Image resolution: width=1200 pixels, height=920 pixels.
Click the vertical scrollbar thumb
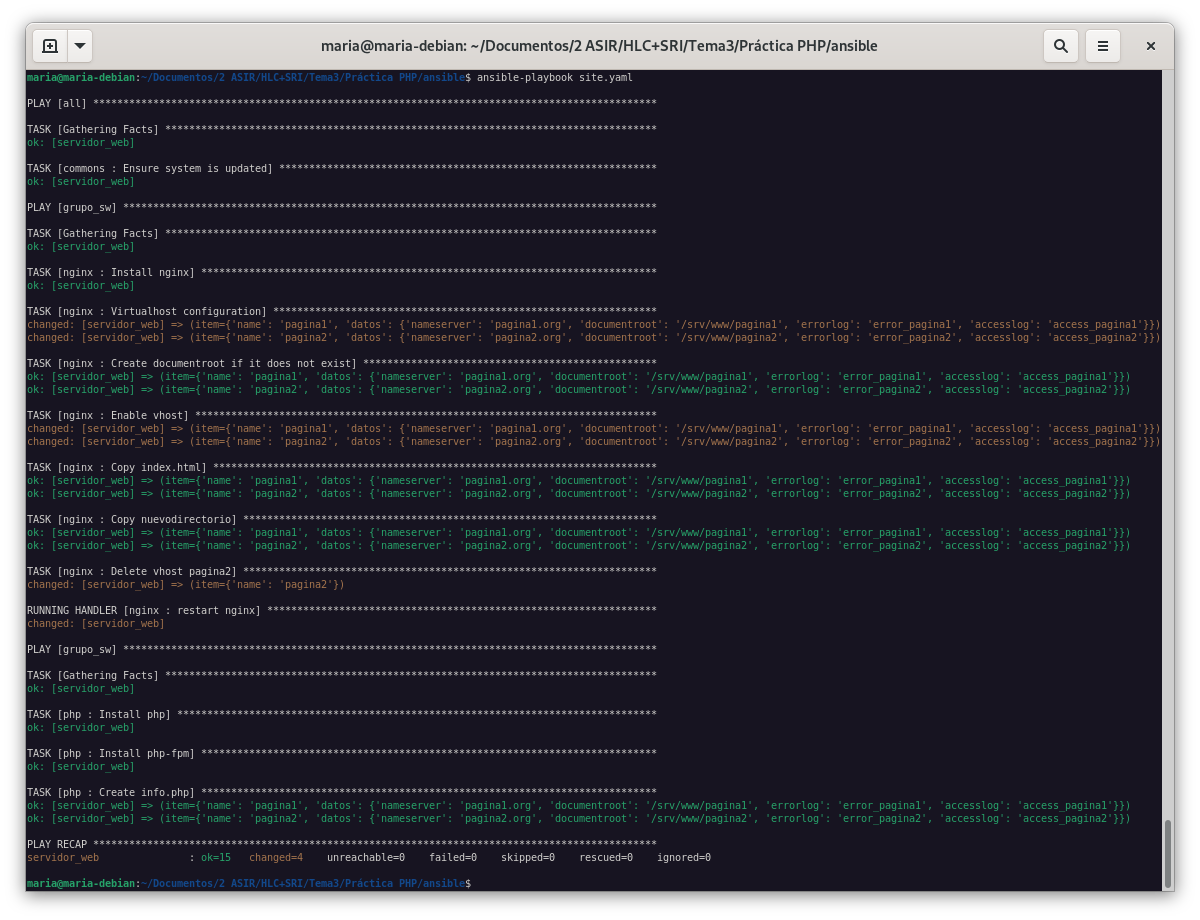[x=1167, y=853]
